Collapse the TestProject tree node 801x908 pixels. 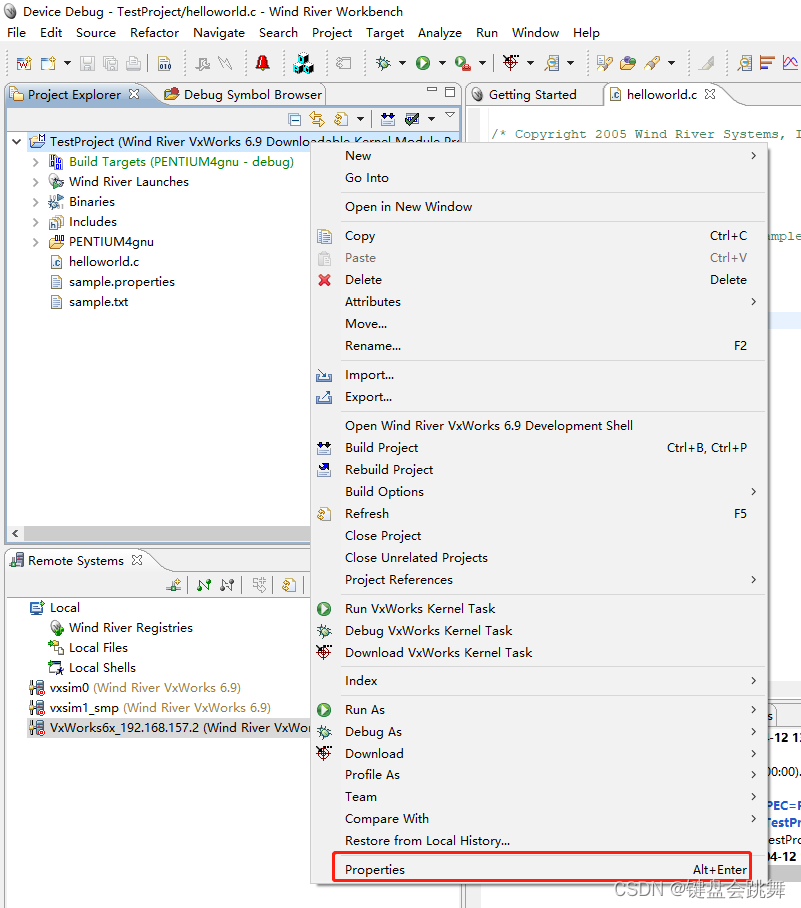click(x=14, y=141)
